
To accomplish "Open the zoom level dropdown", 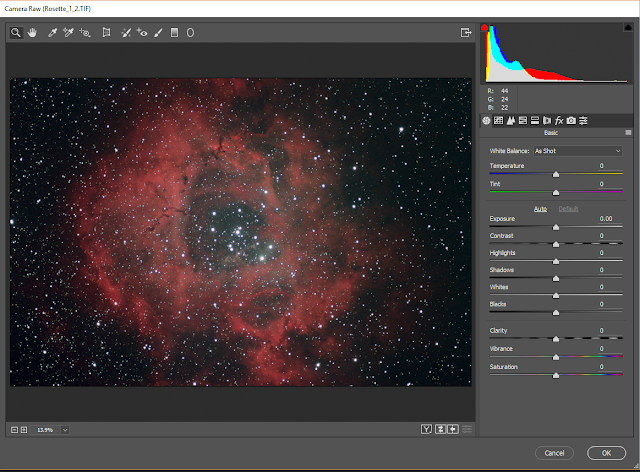I will click(x=65, y=429).
